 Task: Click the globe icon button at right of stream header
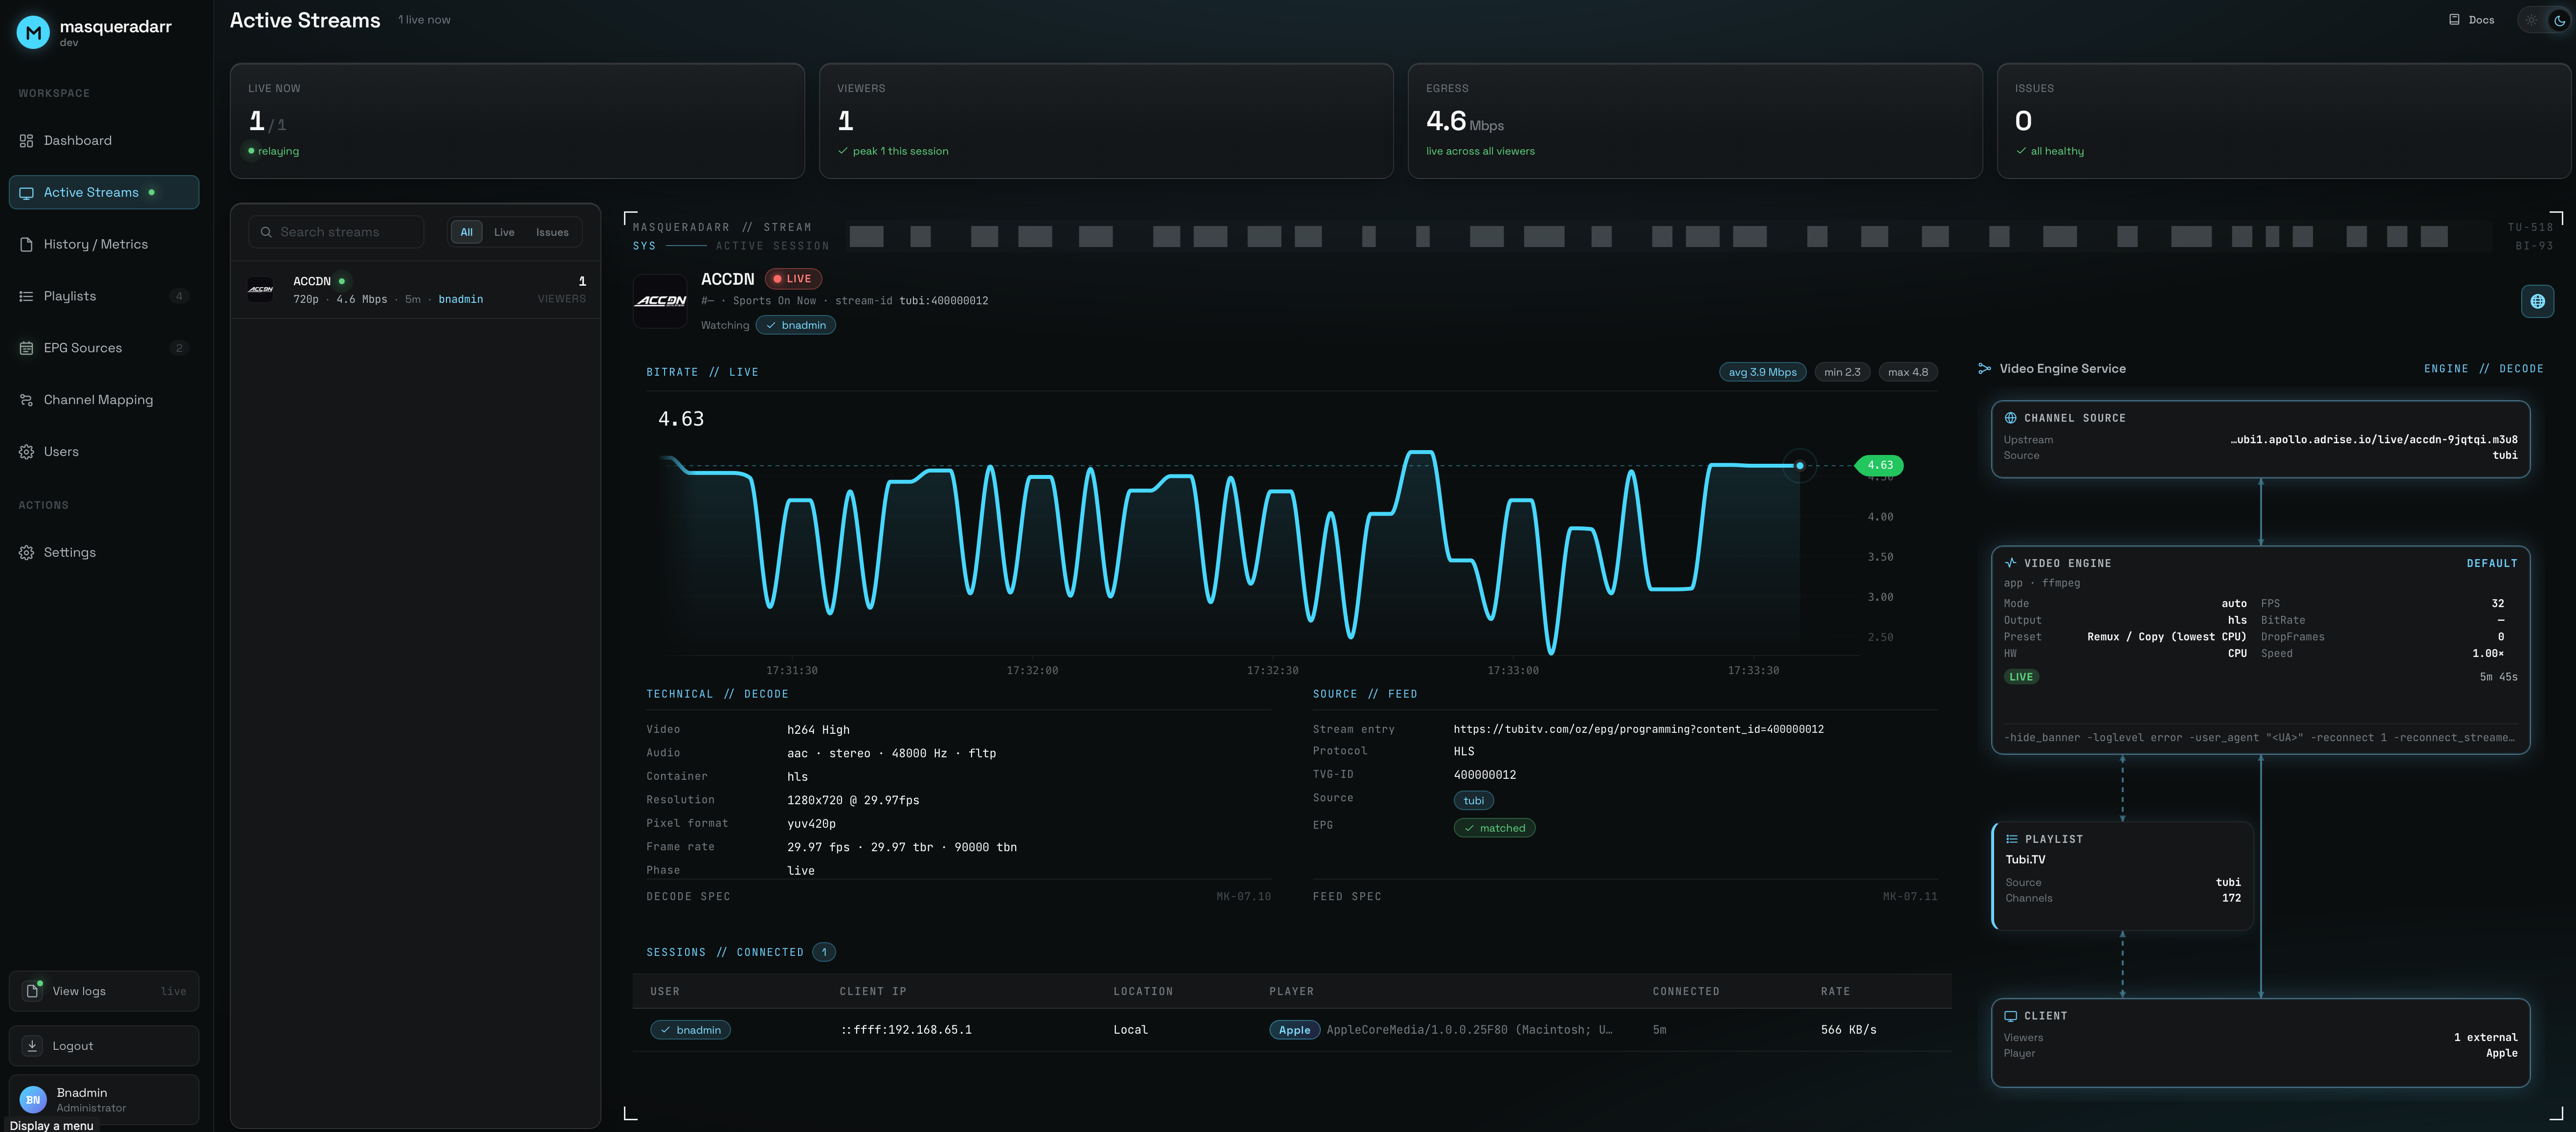(2537, 301)
